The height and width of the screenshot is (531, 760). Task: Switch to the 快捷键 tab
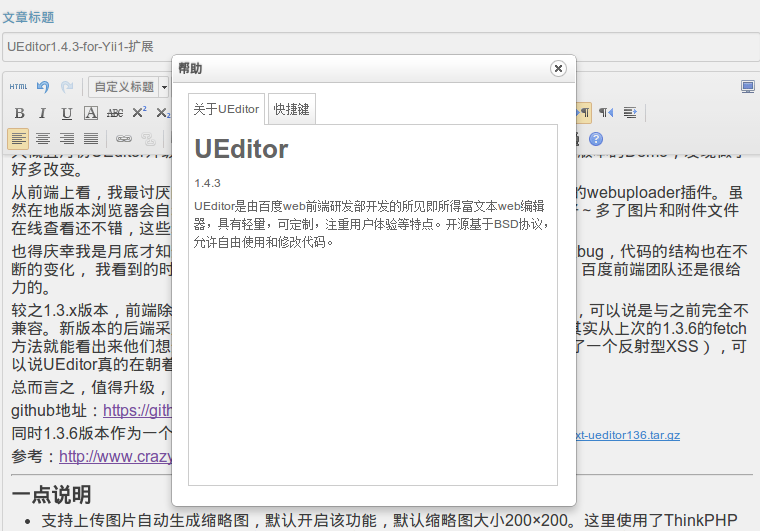[x=291, y=109]
